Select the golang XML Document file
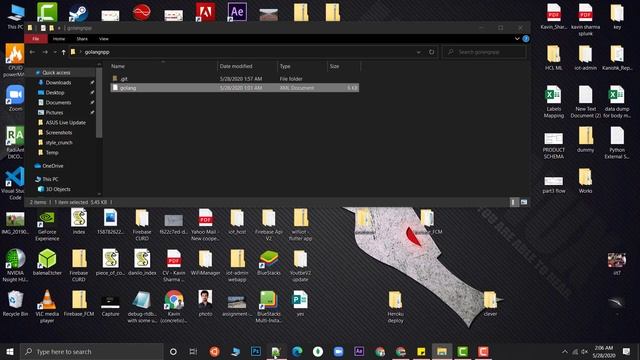Image resolution: width=640 pixels, height=360 pixels. 235,88
